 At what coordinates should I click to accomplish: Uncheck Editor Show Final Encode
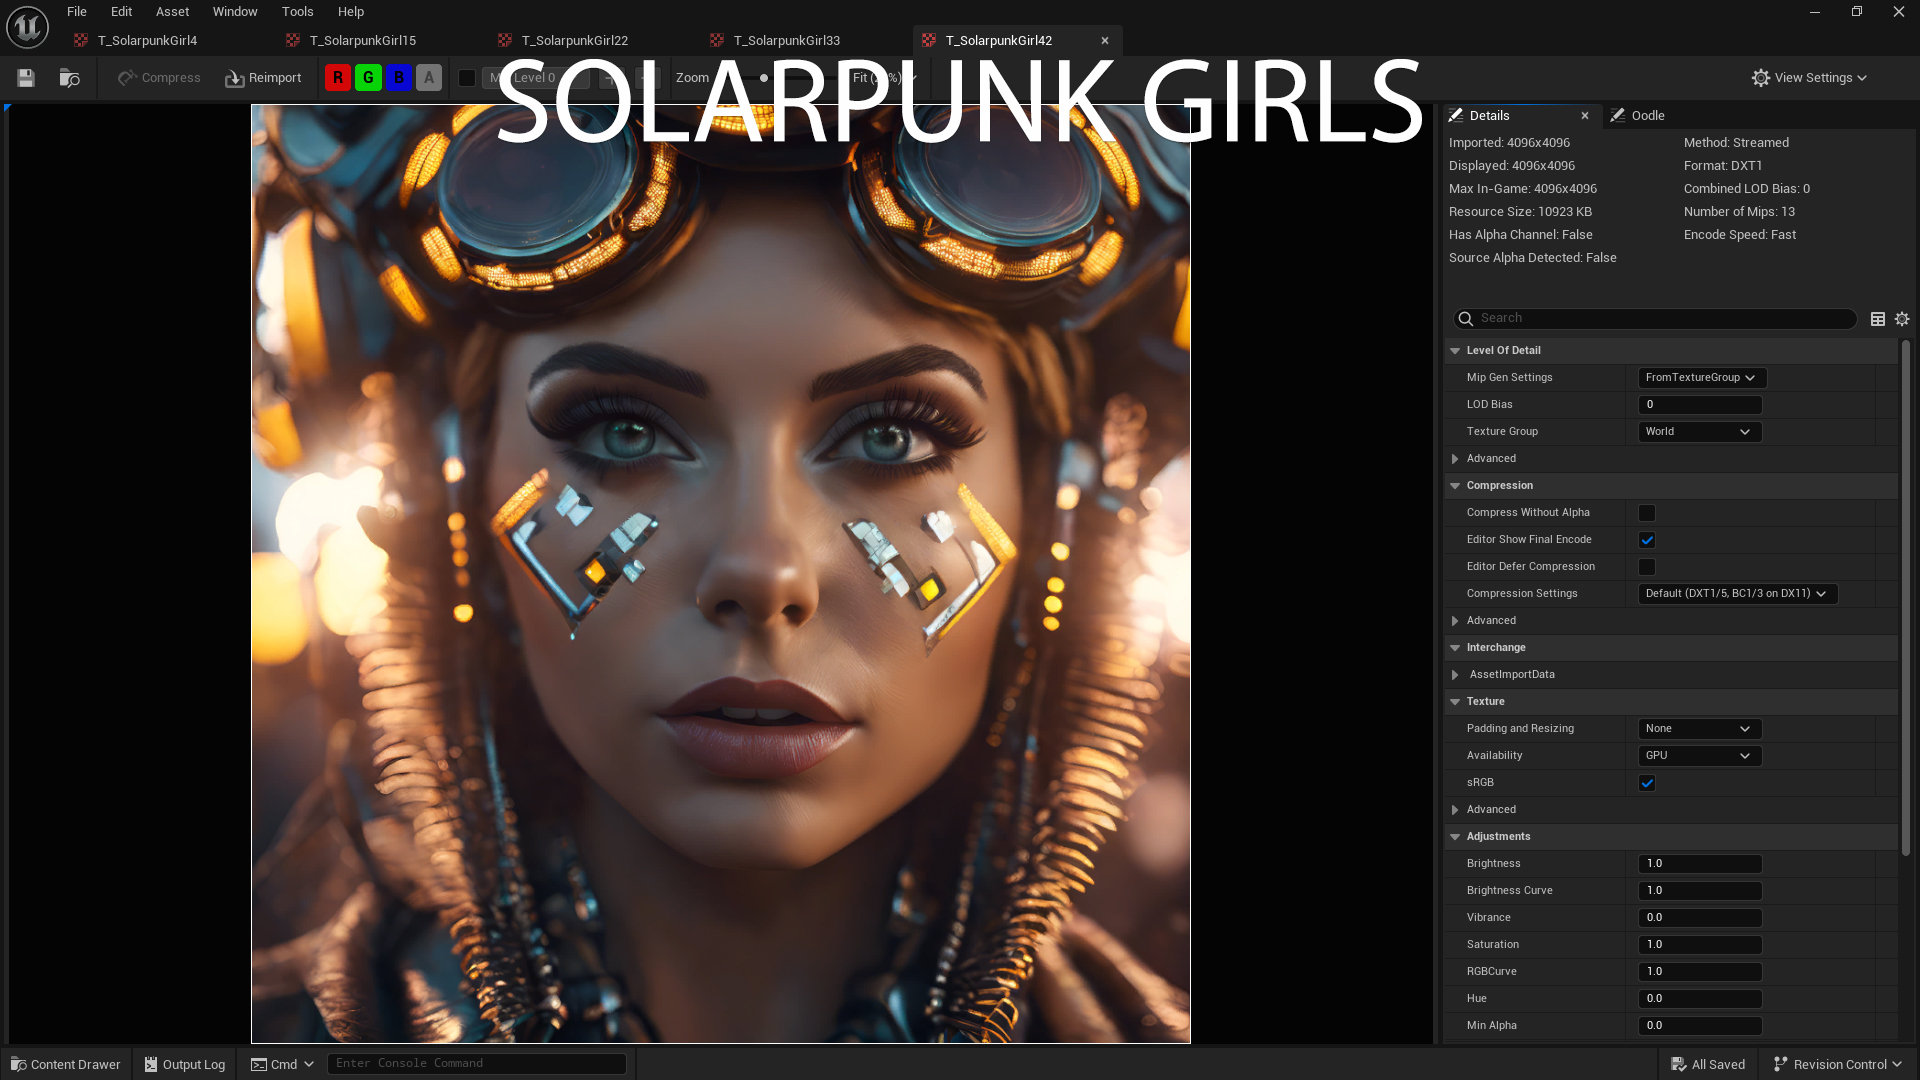(x=1647, y=540)
